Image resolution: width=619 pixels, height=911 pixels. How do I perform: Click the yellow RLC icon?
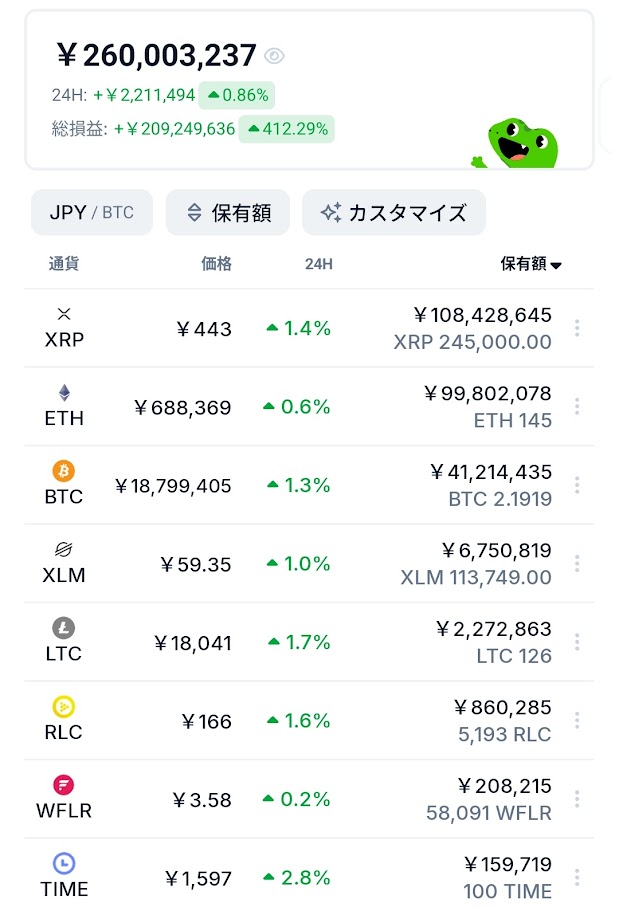point(64,707)
